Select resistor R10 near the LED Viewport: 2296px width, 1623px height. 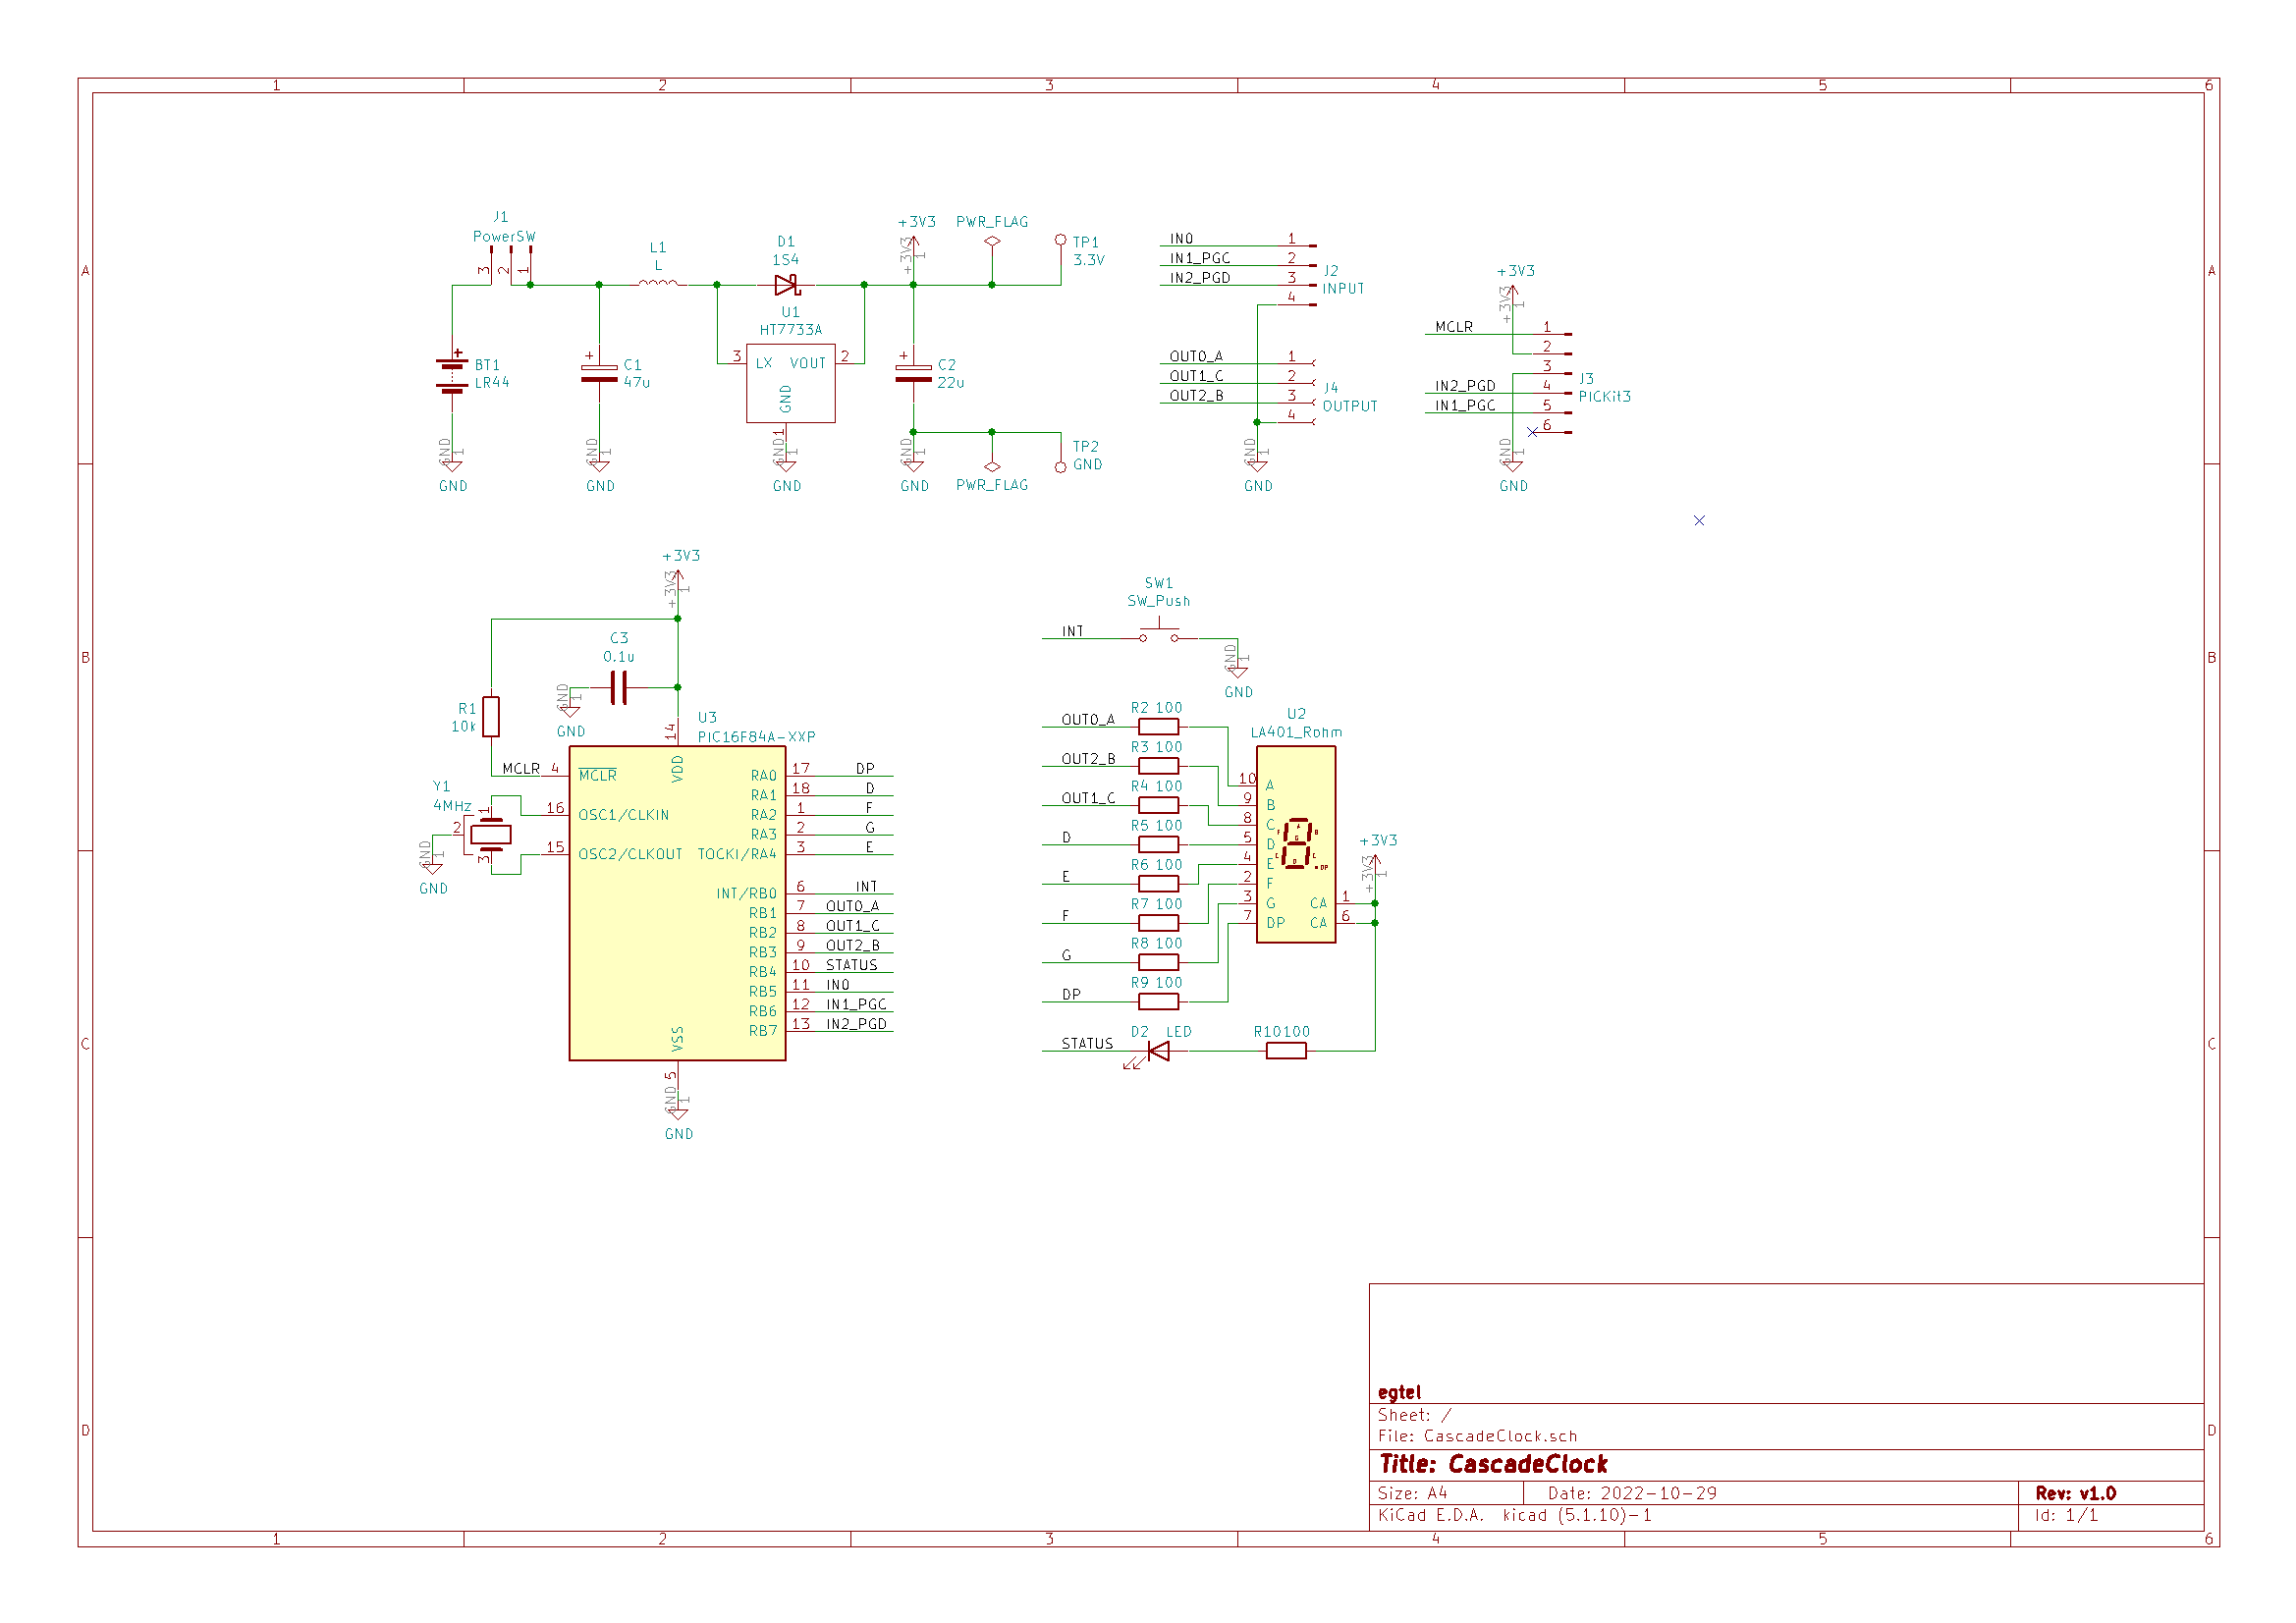(1286, 1051)
